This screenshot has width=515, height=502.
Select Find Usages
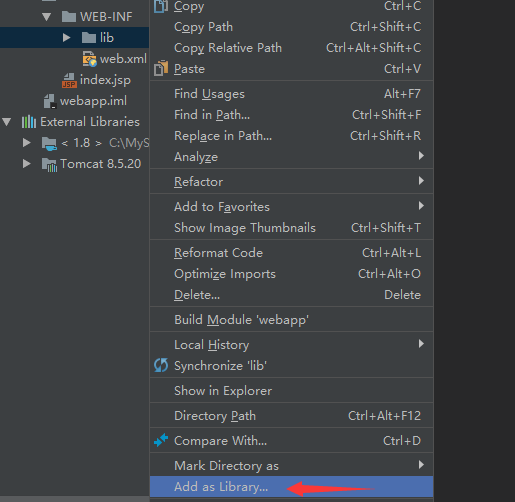[292, 94]
